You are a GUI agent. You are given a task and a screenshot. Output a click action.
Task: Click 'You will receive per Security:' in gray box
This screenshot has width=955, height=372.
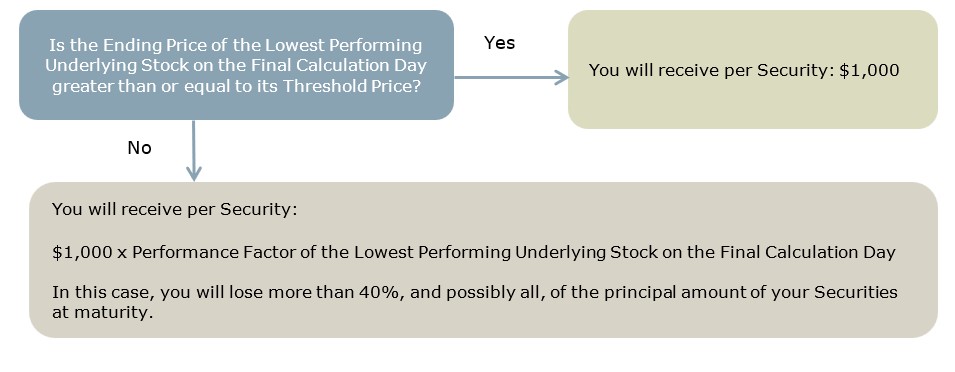[175, 209]
